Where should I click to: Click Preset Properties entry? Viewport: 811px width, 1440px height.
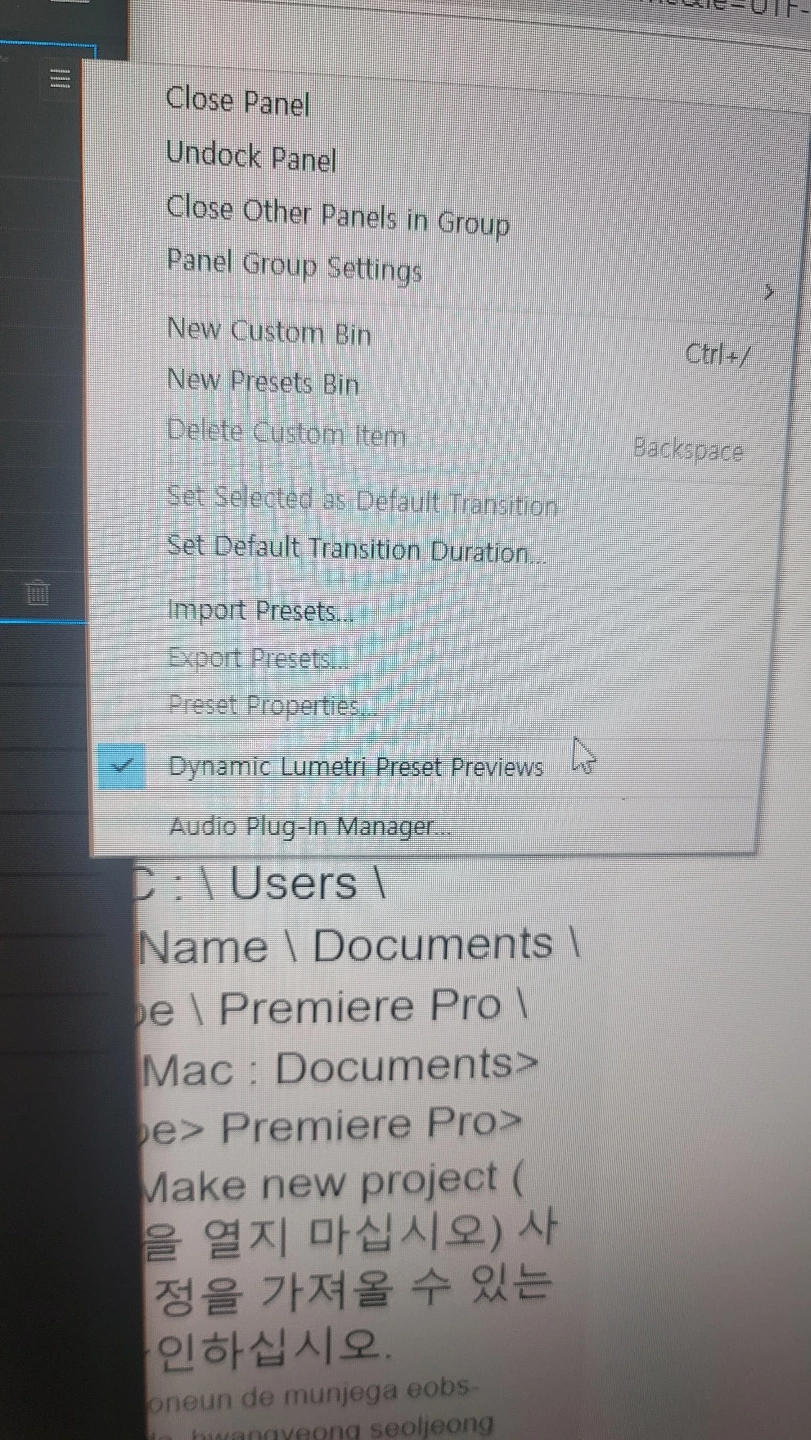[273, 706]
